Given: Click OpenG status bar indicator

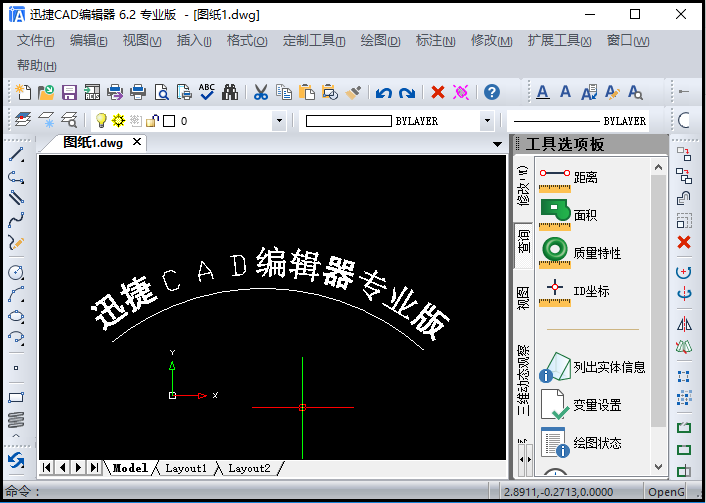Looking at the screenshot, I should [666, 492].
